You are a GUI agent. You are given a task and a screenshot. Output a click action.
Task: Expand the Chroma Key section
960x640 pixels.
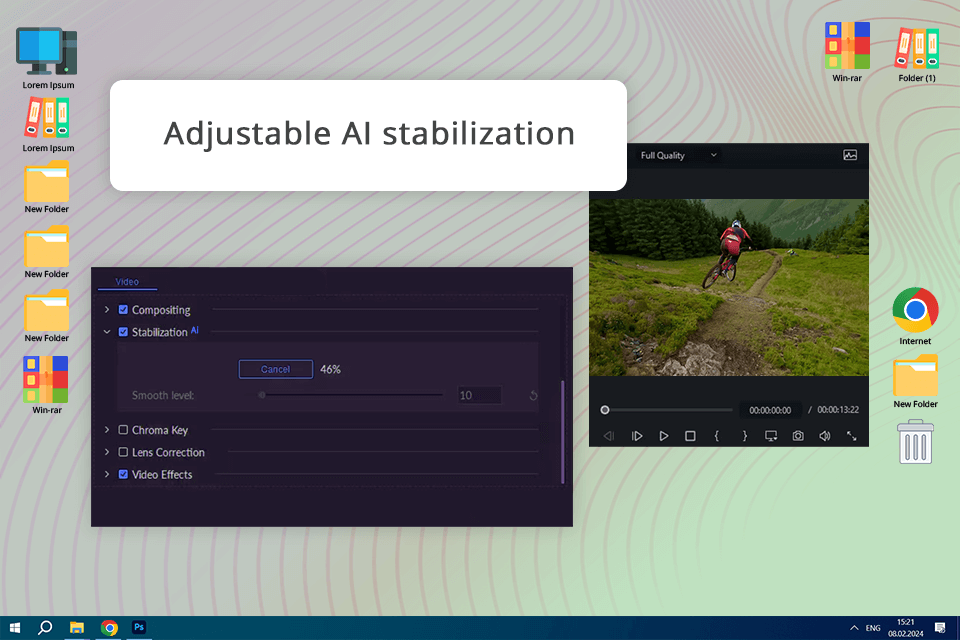pyautogui.click(x=107, y=430)
